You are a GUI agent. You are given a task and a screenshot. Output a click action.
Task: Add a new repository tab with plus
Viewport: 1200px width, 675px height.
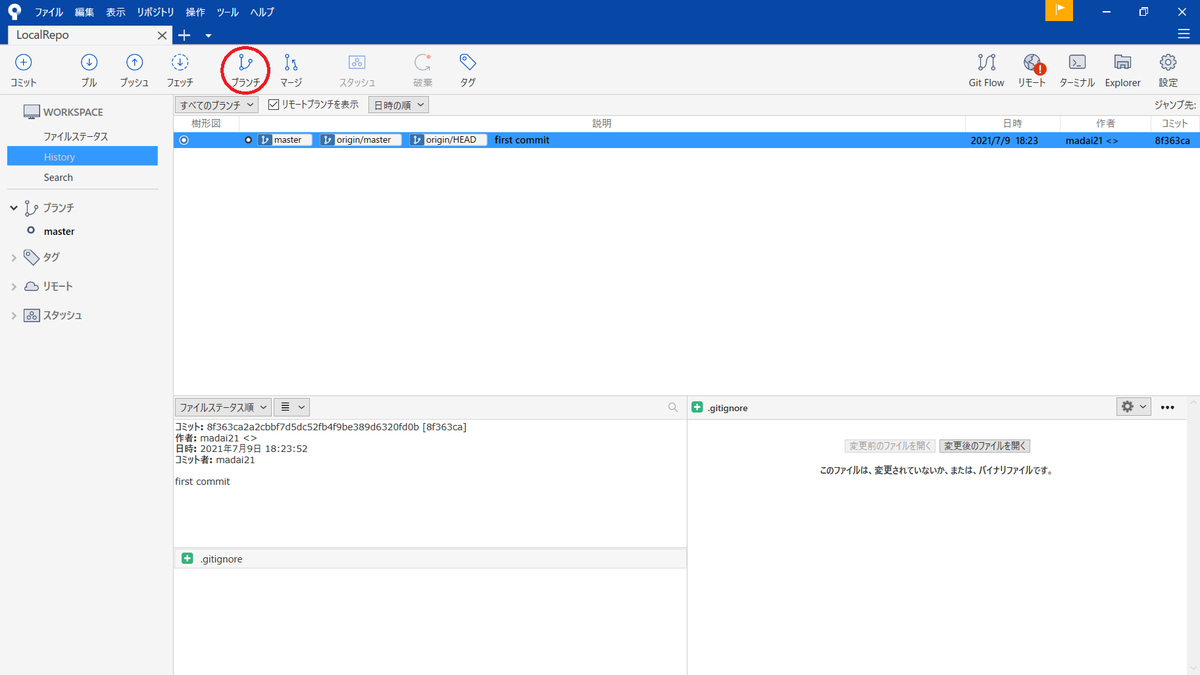tap(184, 35)
